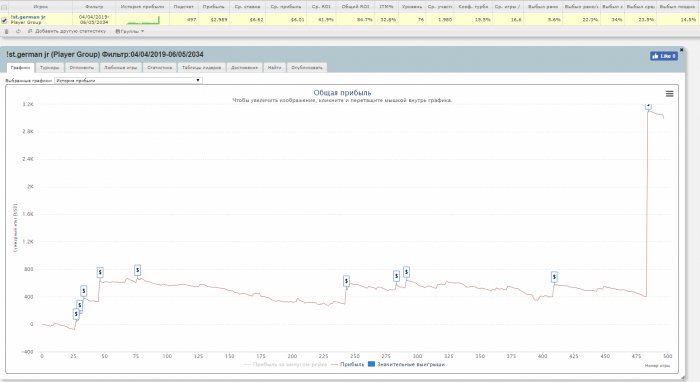Click the average stake cell $6.62
Viewport: 700px width, 382px height.
pos(247,20)
